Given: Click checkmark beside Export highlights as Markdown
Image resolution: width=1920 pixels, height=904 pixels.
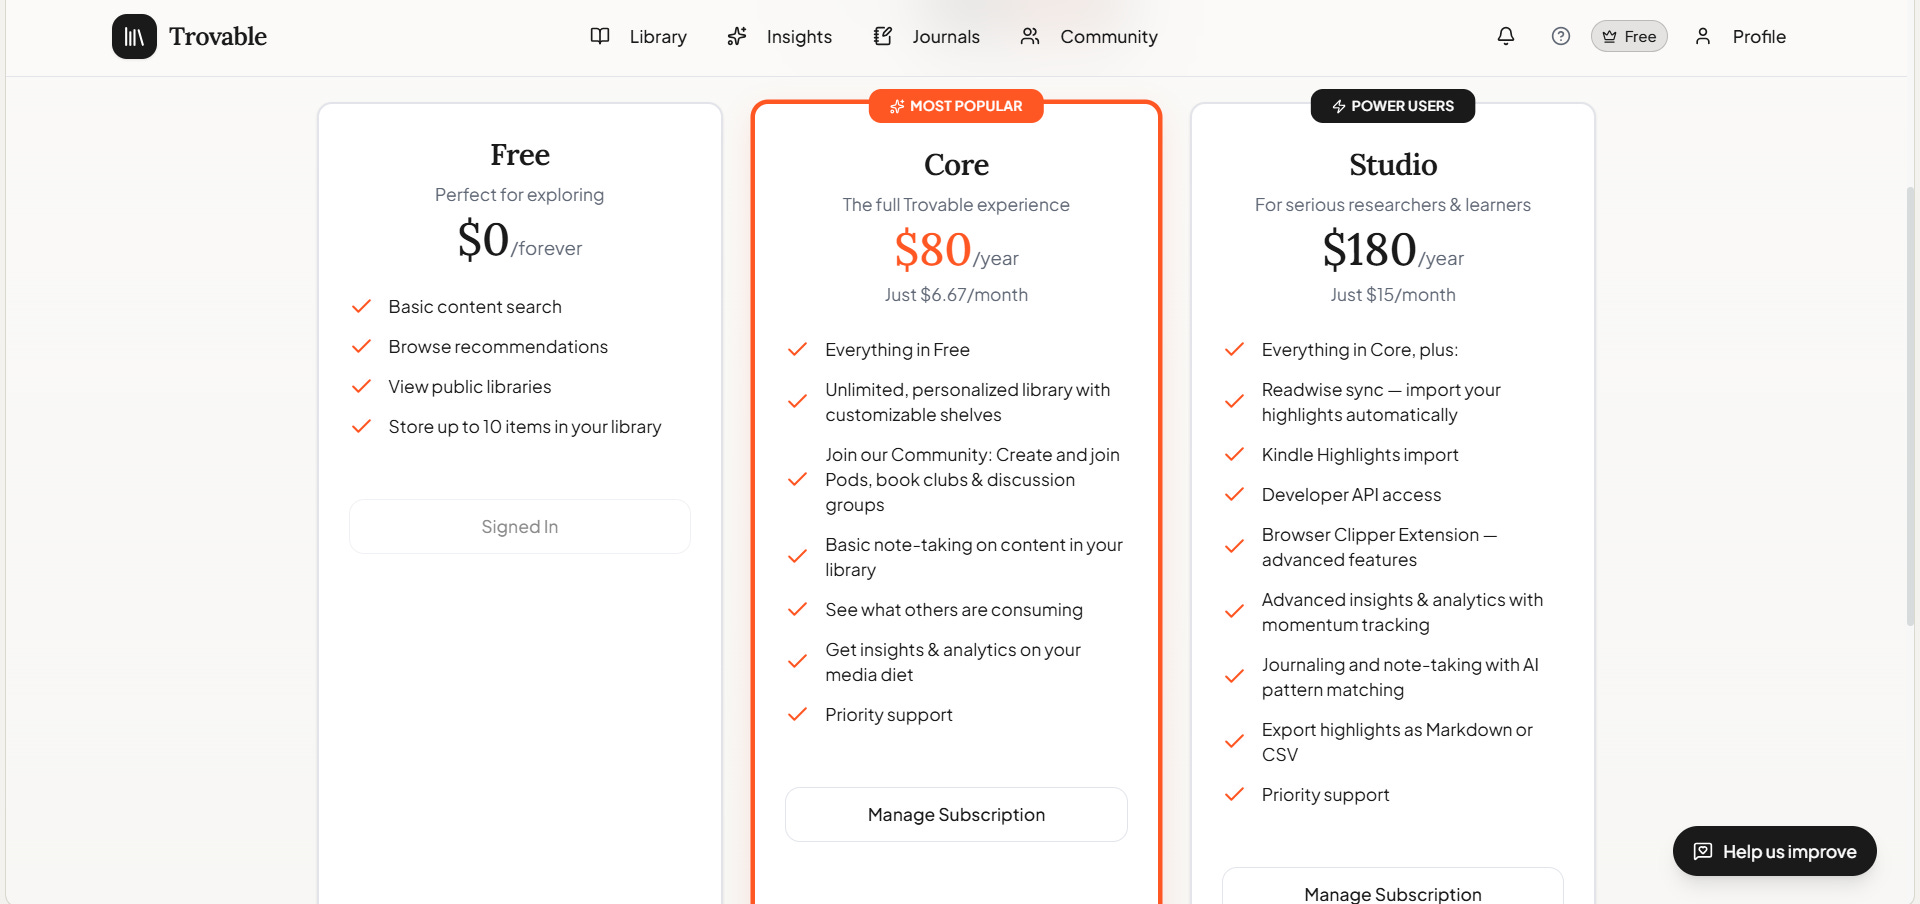Looking at the screenshot, I should 1235,741.
